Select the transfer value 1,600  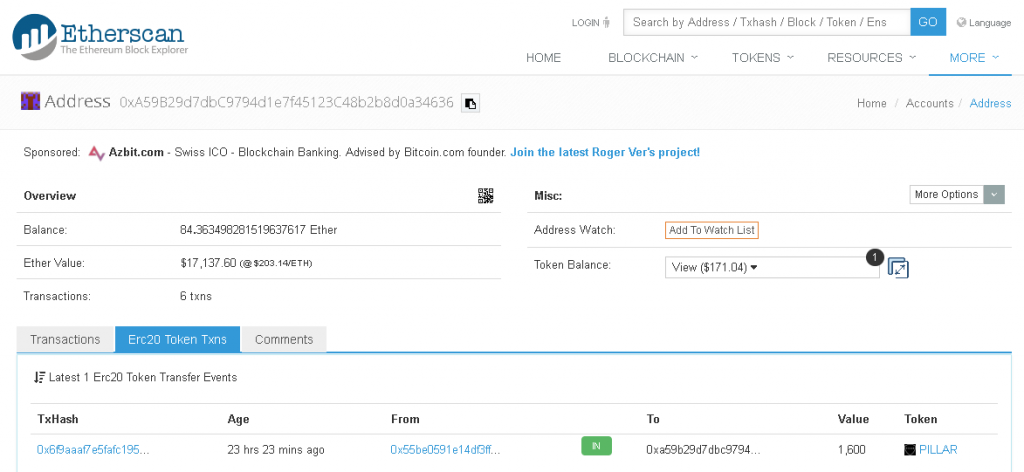851,450
